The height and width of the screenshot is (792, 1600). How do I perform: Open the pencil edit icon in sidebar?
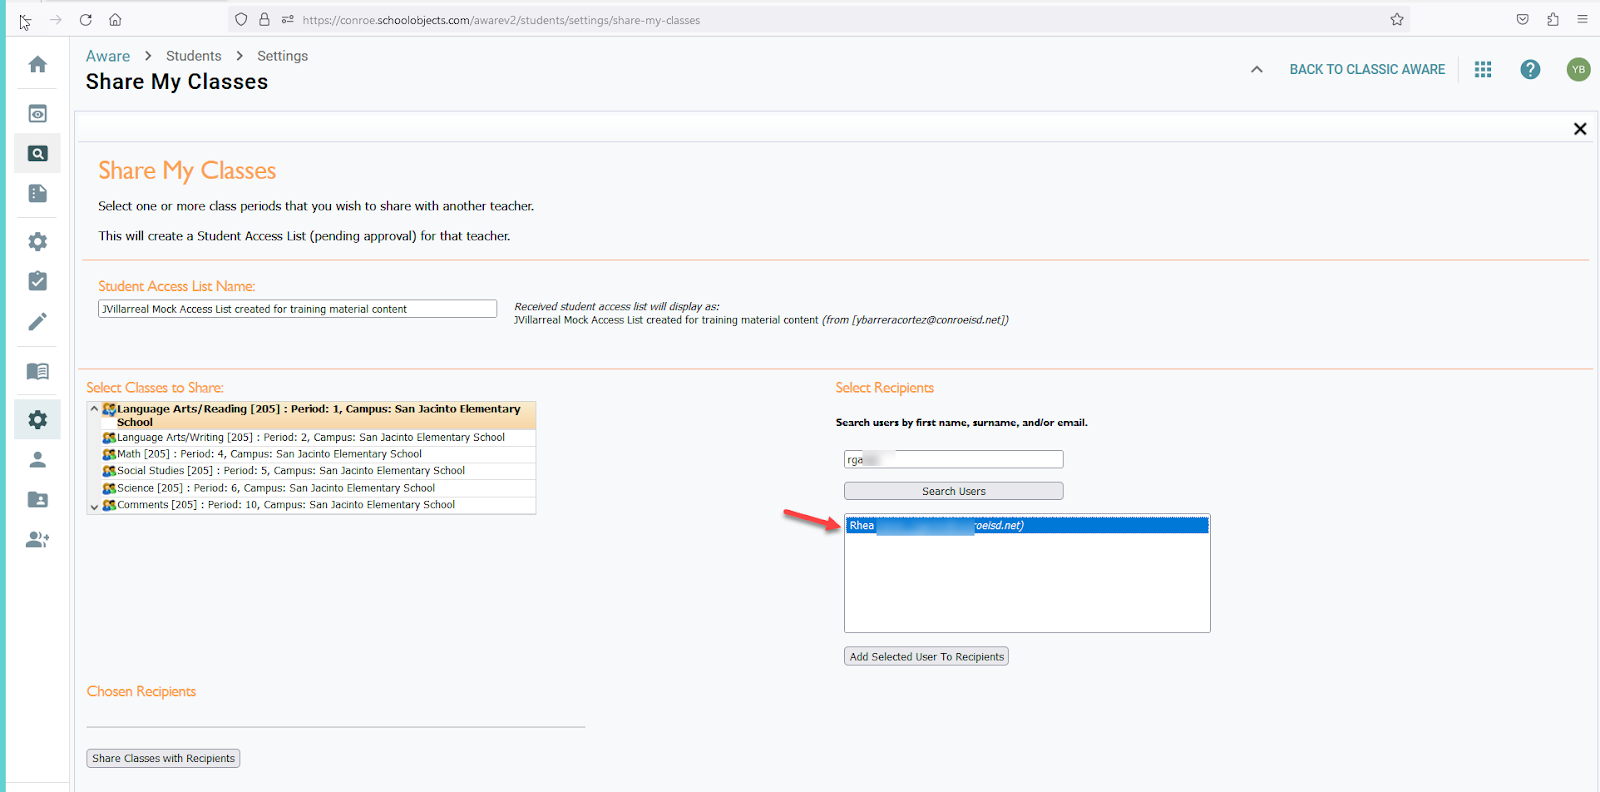(x=37, y=322)
